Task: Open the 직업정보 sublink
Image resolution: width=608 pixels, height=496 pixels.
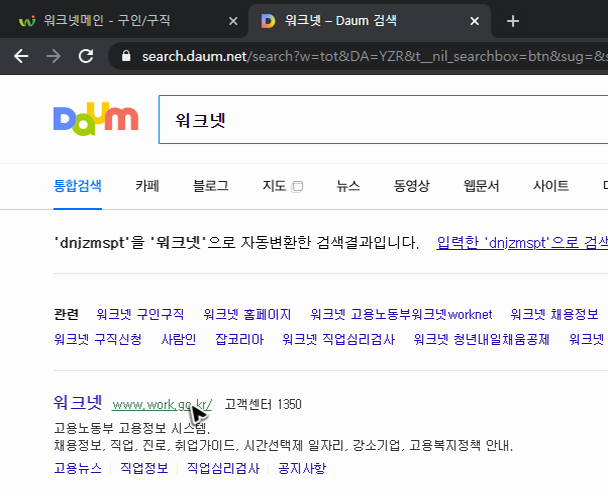Action: click(144, 468)
